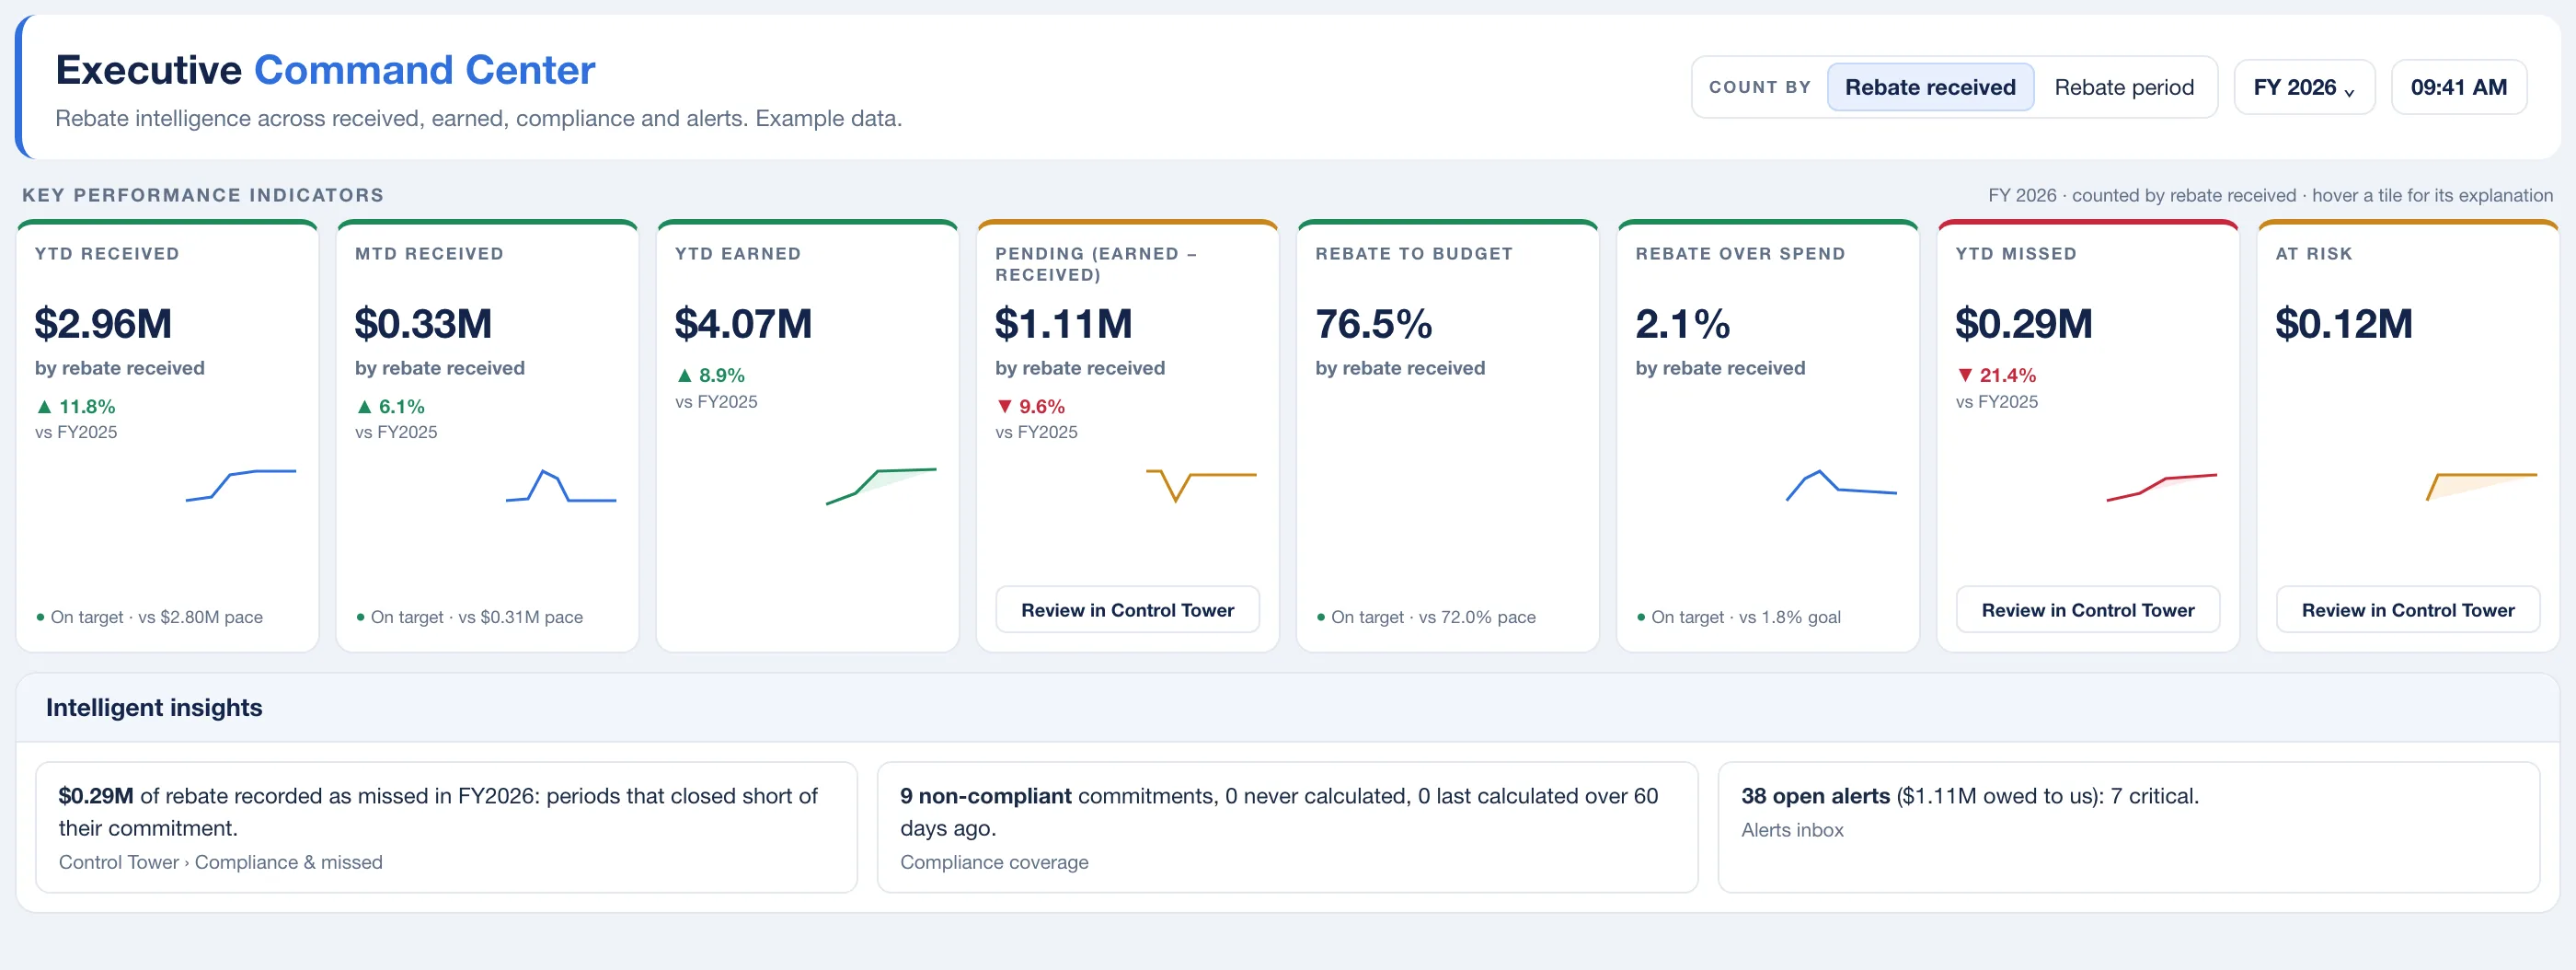Click the $0.33M MTD Received value

coord(423,324)
